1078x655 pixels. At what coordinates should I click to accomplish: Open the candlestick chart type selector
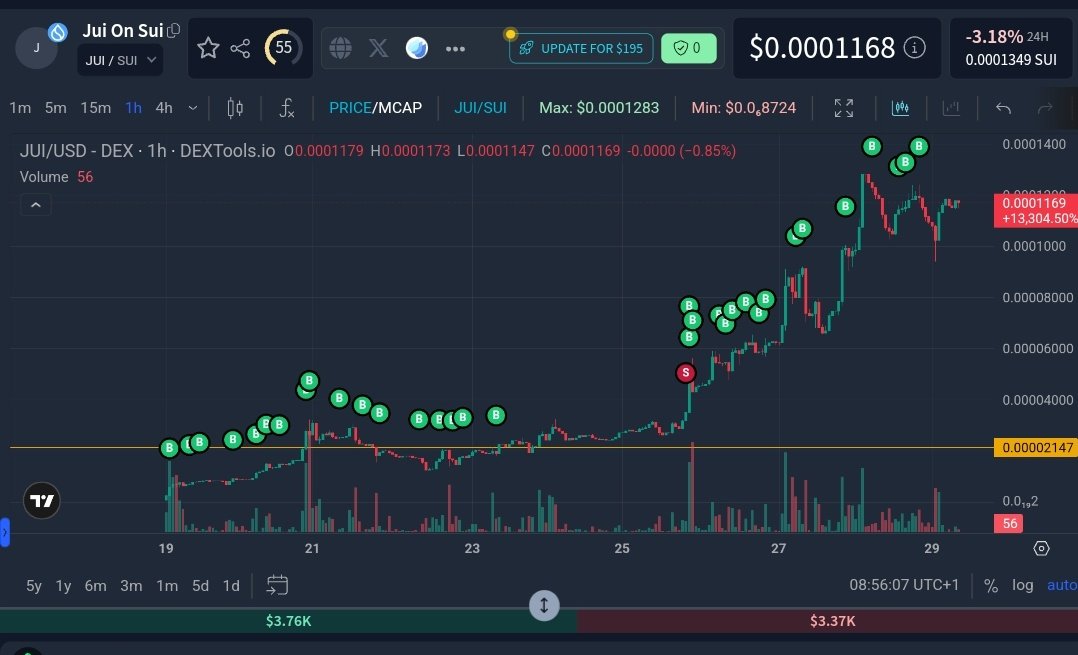tap(235, 108)
